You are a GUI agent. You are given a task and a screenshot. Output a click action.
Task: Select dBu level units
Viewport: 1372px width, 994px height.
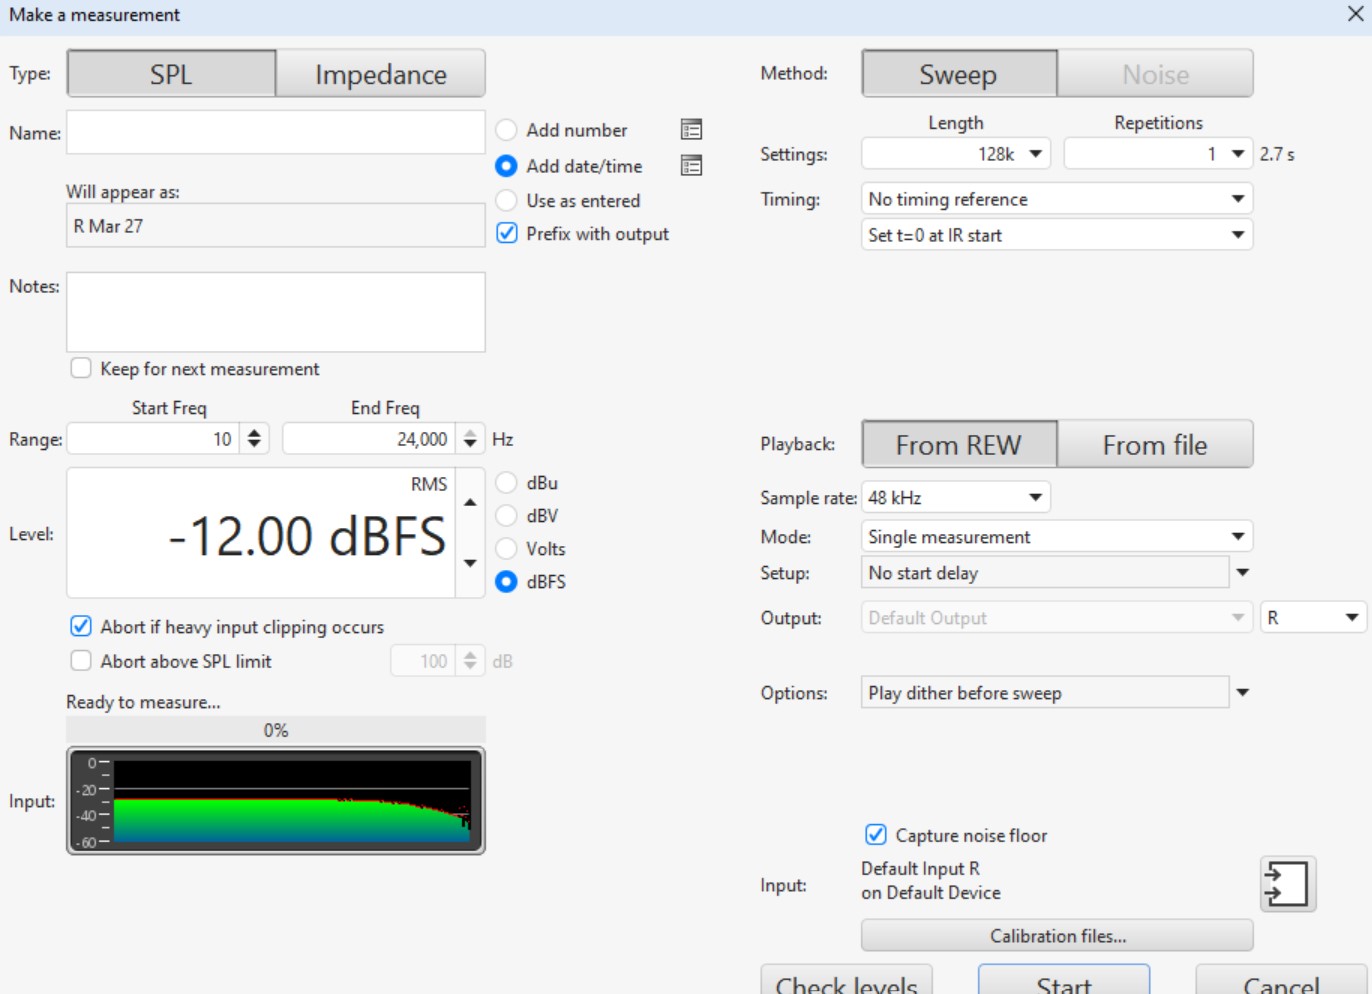[x=507, y=483]
